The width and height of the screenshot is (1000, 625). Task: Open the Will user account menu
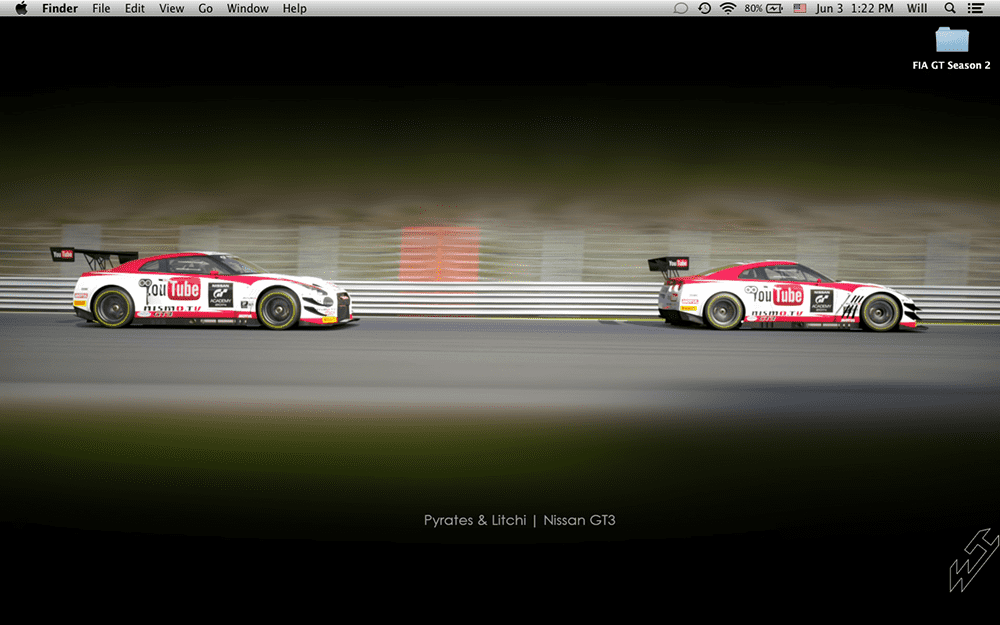pos(917,8)
